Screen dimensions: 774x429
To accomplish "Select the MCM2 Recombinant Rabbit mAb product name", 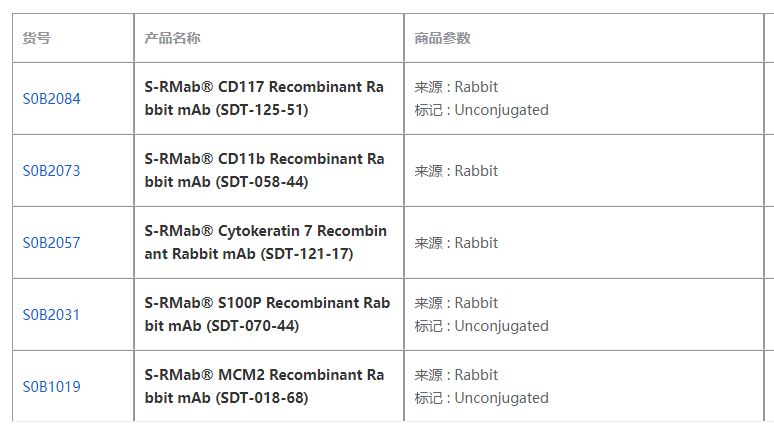I will click(264, 386).
